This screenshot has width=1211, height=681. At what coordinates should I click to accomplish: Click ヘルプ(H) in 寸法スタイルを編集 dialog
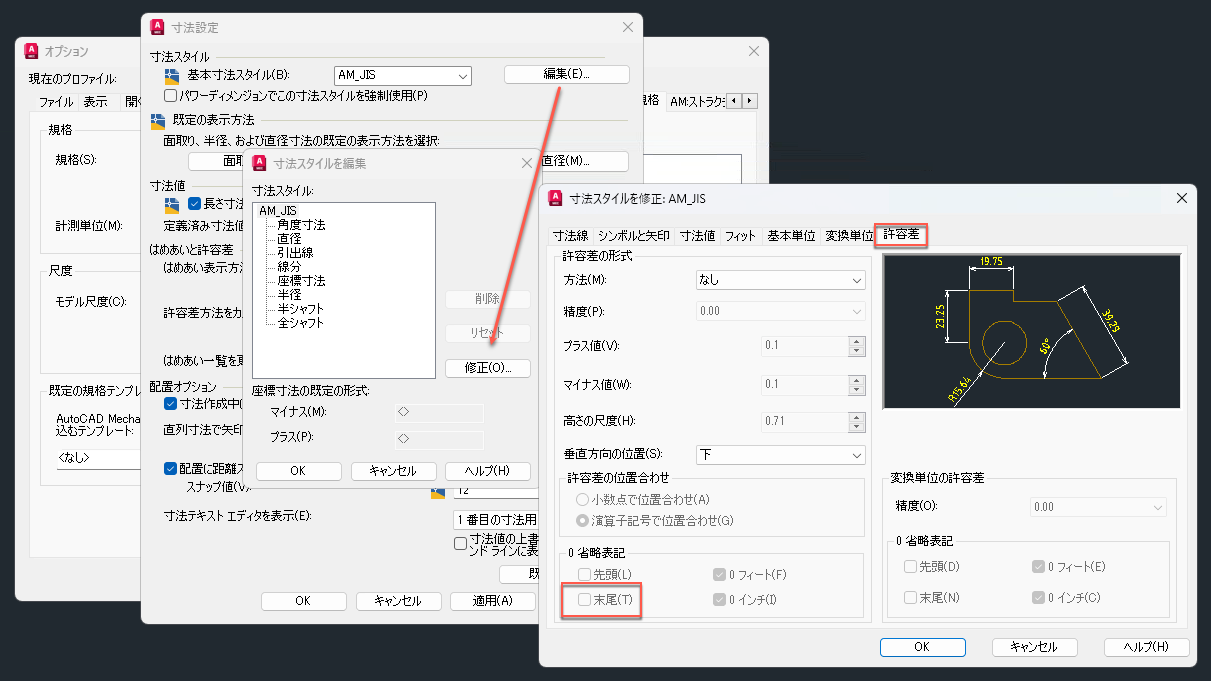487,471
